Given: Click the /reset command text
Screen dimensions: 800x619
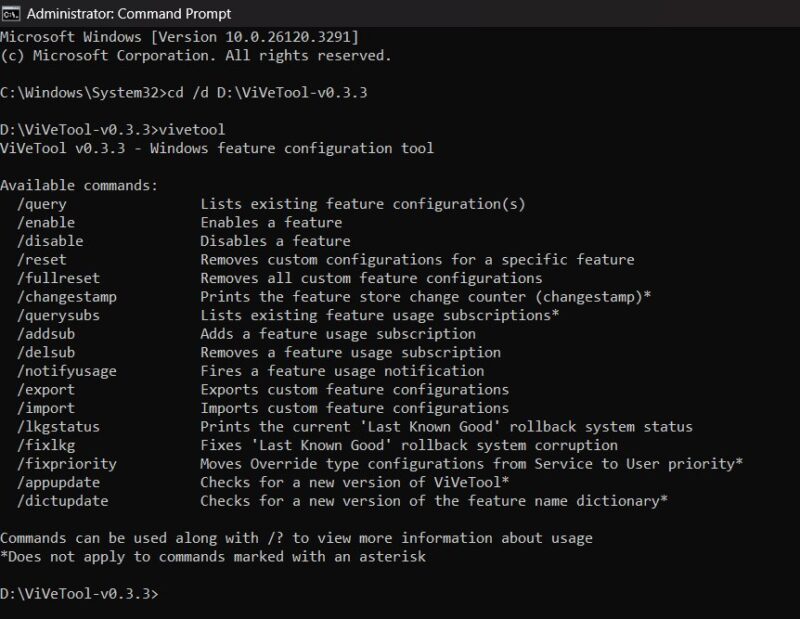Looking at the screenshot, I should point(42,259).
